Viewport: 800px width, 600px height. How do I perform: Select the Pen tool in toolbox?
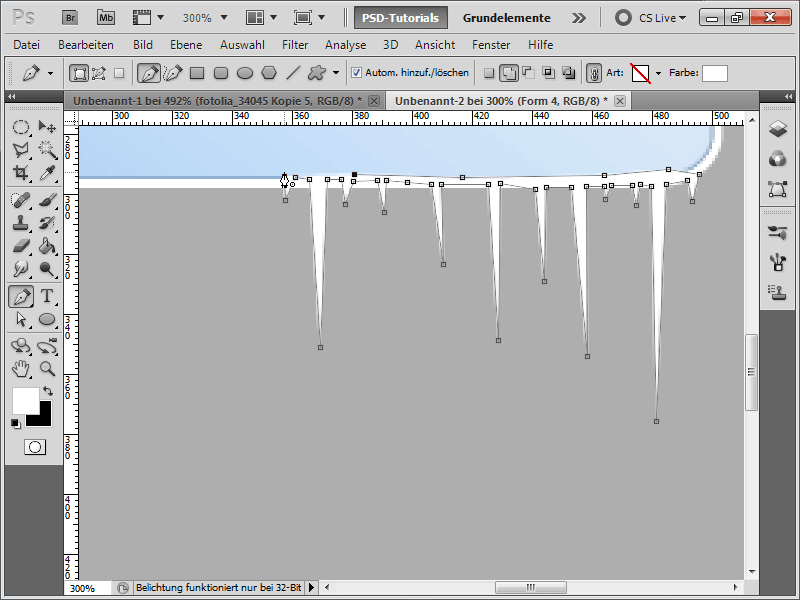point(21,296)
